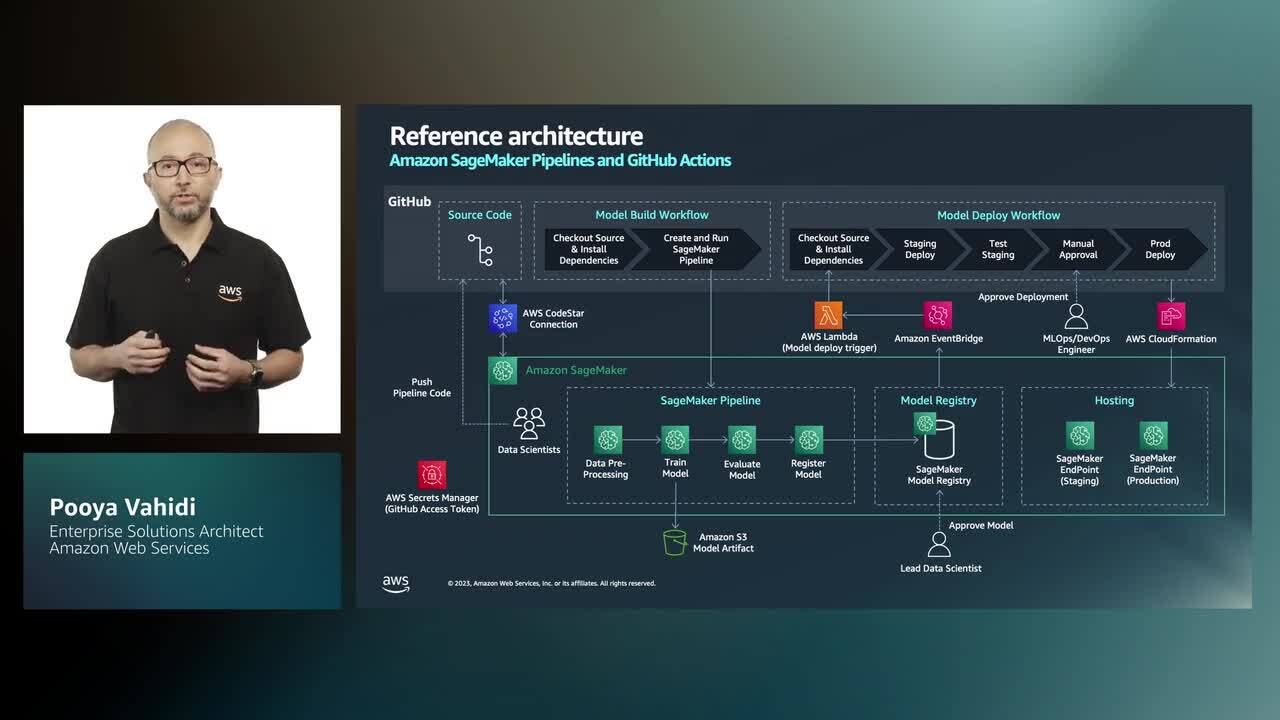Screen dimensions: 1280x720
Task: Select the AWS CodeStar Connection icon
Action: coord(502,318)
